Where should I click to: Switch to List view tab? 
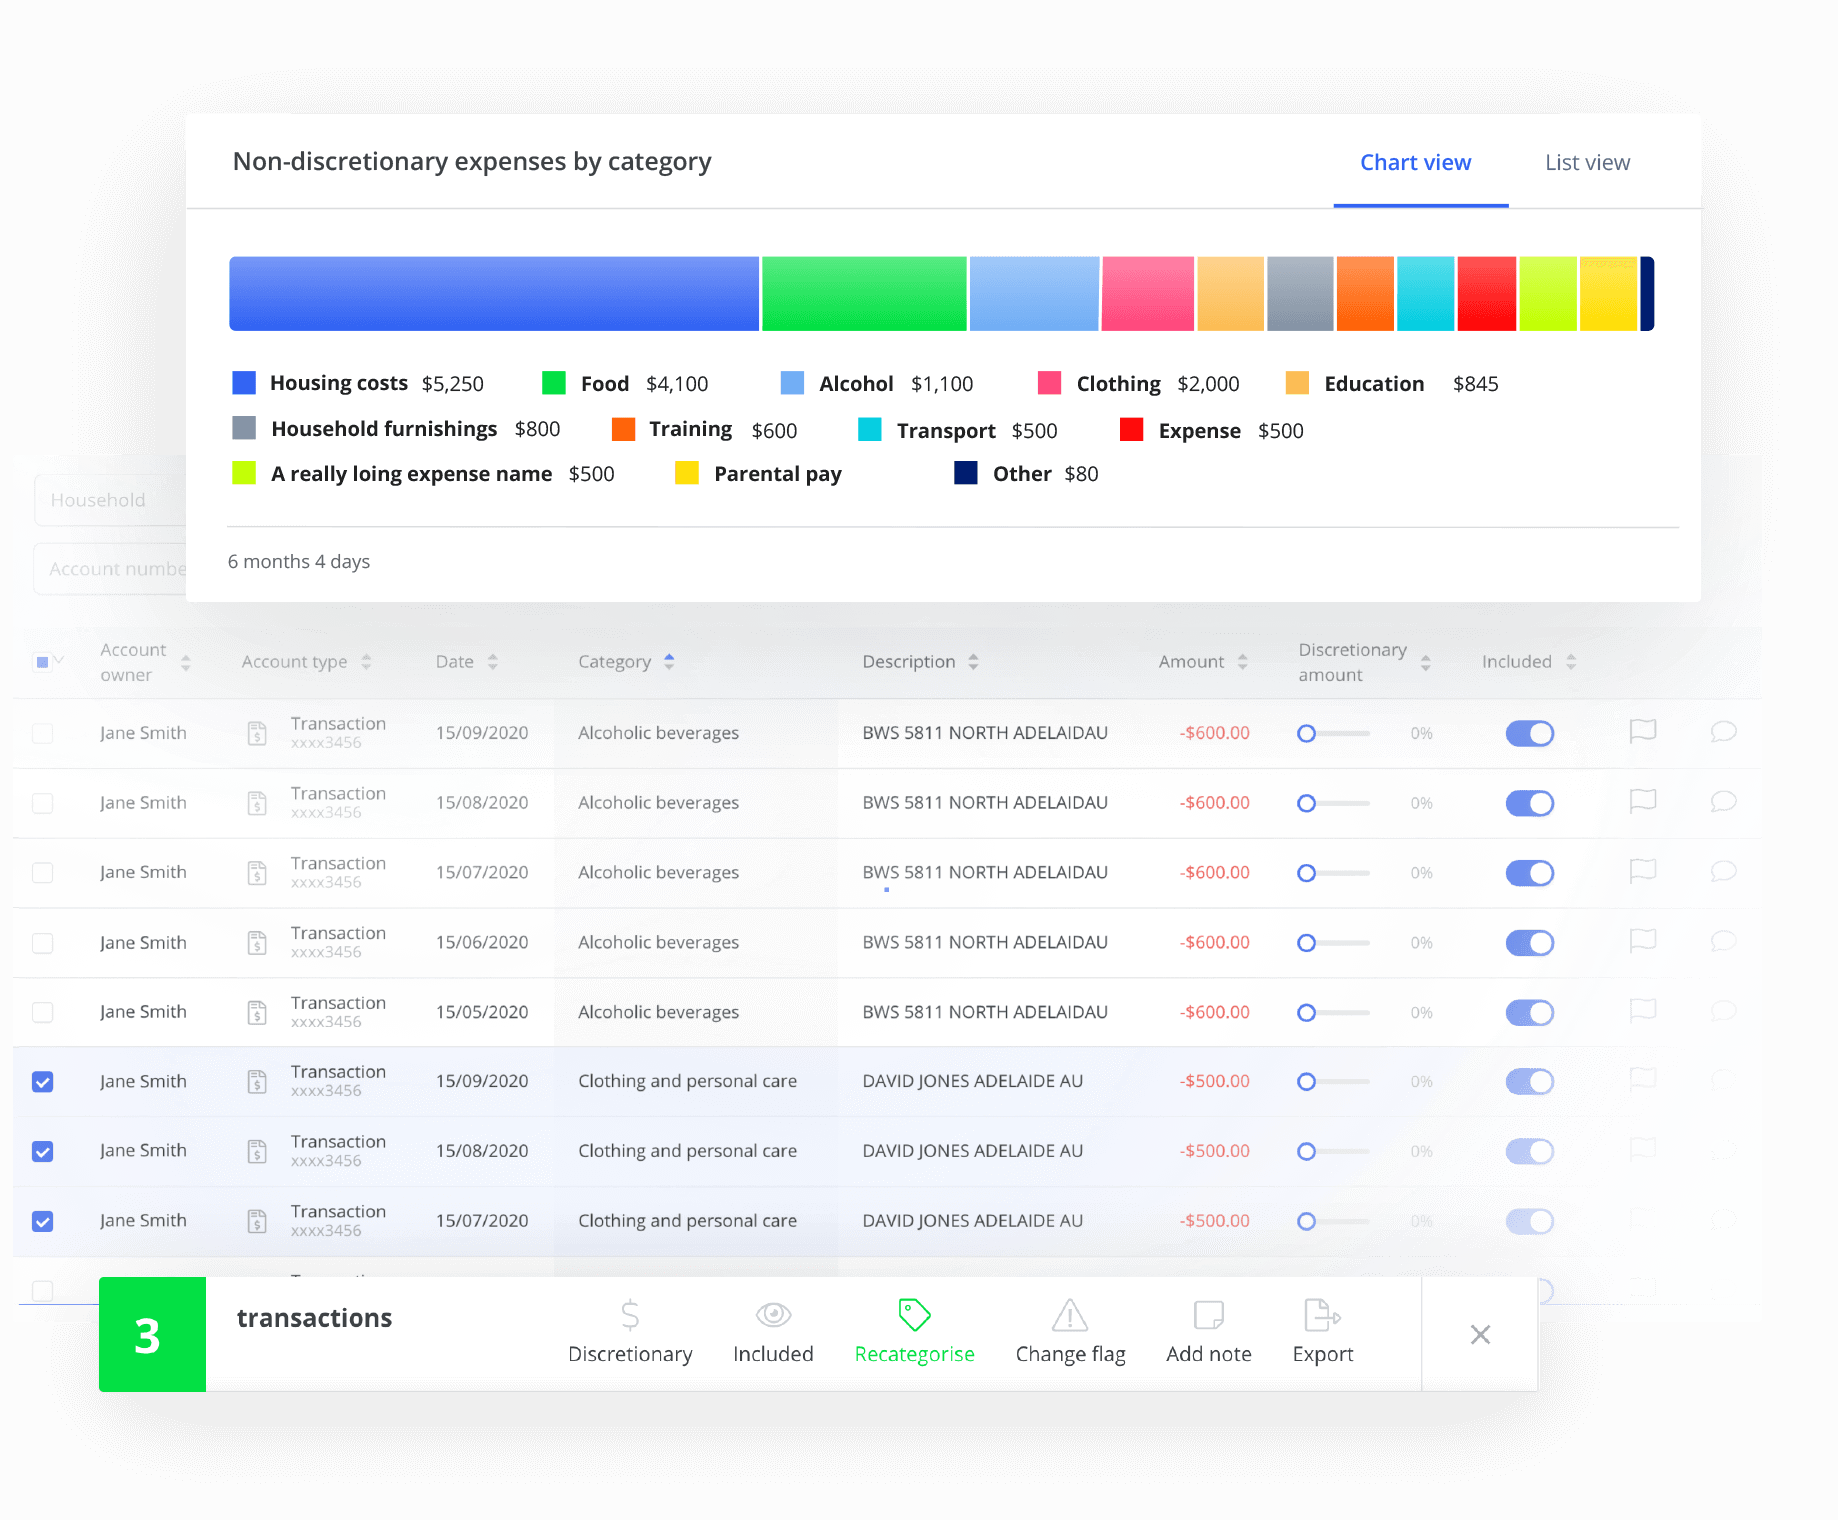click(1587, 162)
